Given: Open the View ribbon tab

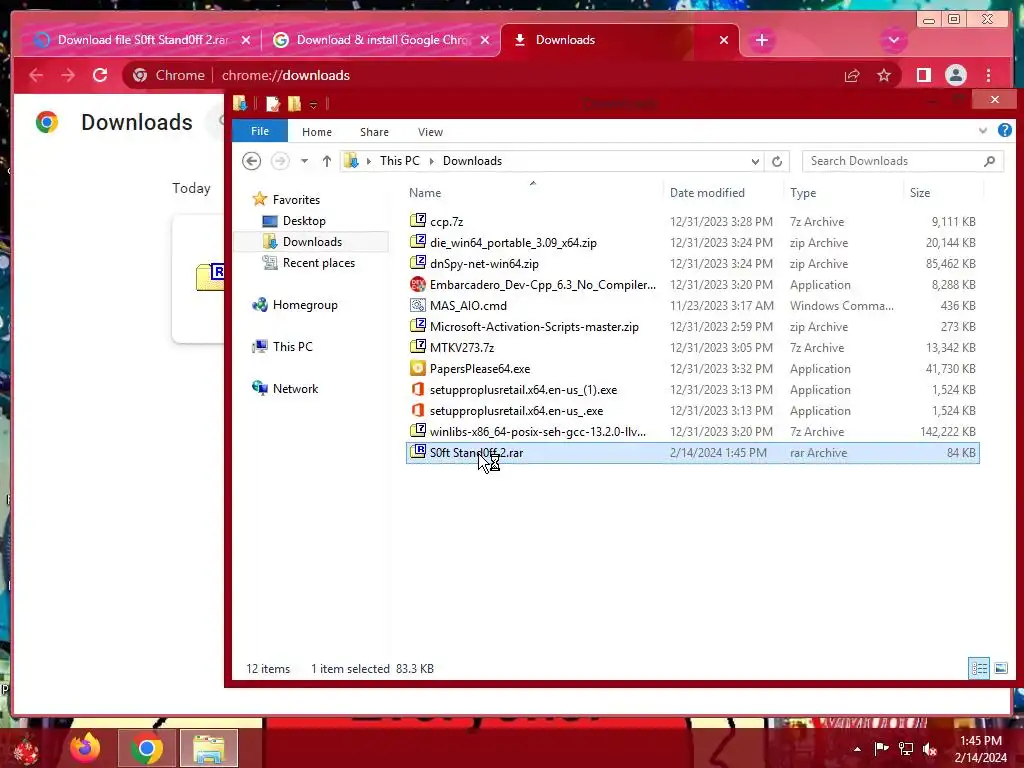Looking at the screenshot, I should tap(430, 132).
